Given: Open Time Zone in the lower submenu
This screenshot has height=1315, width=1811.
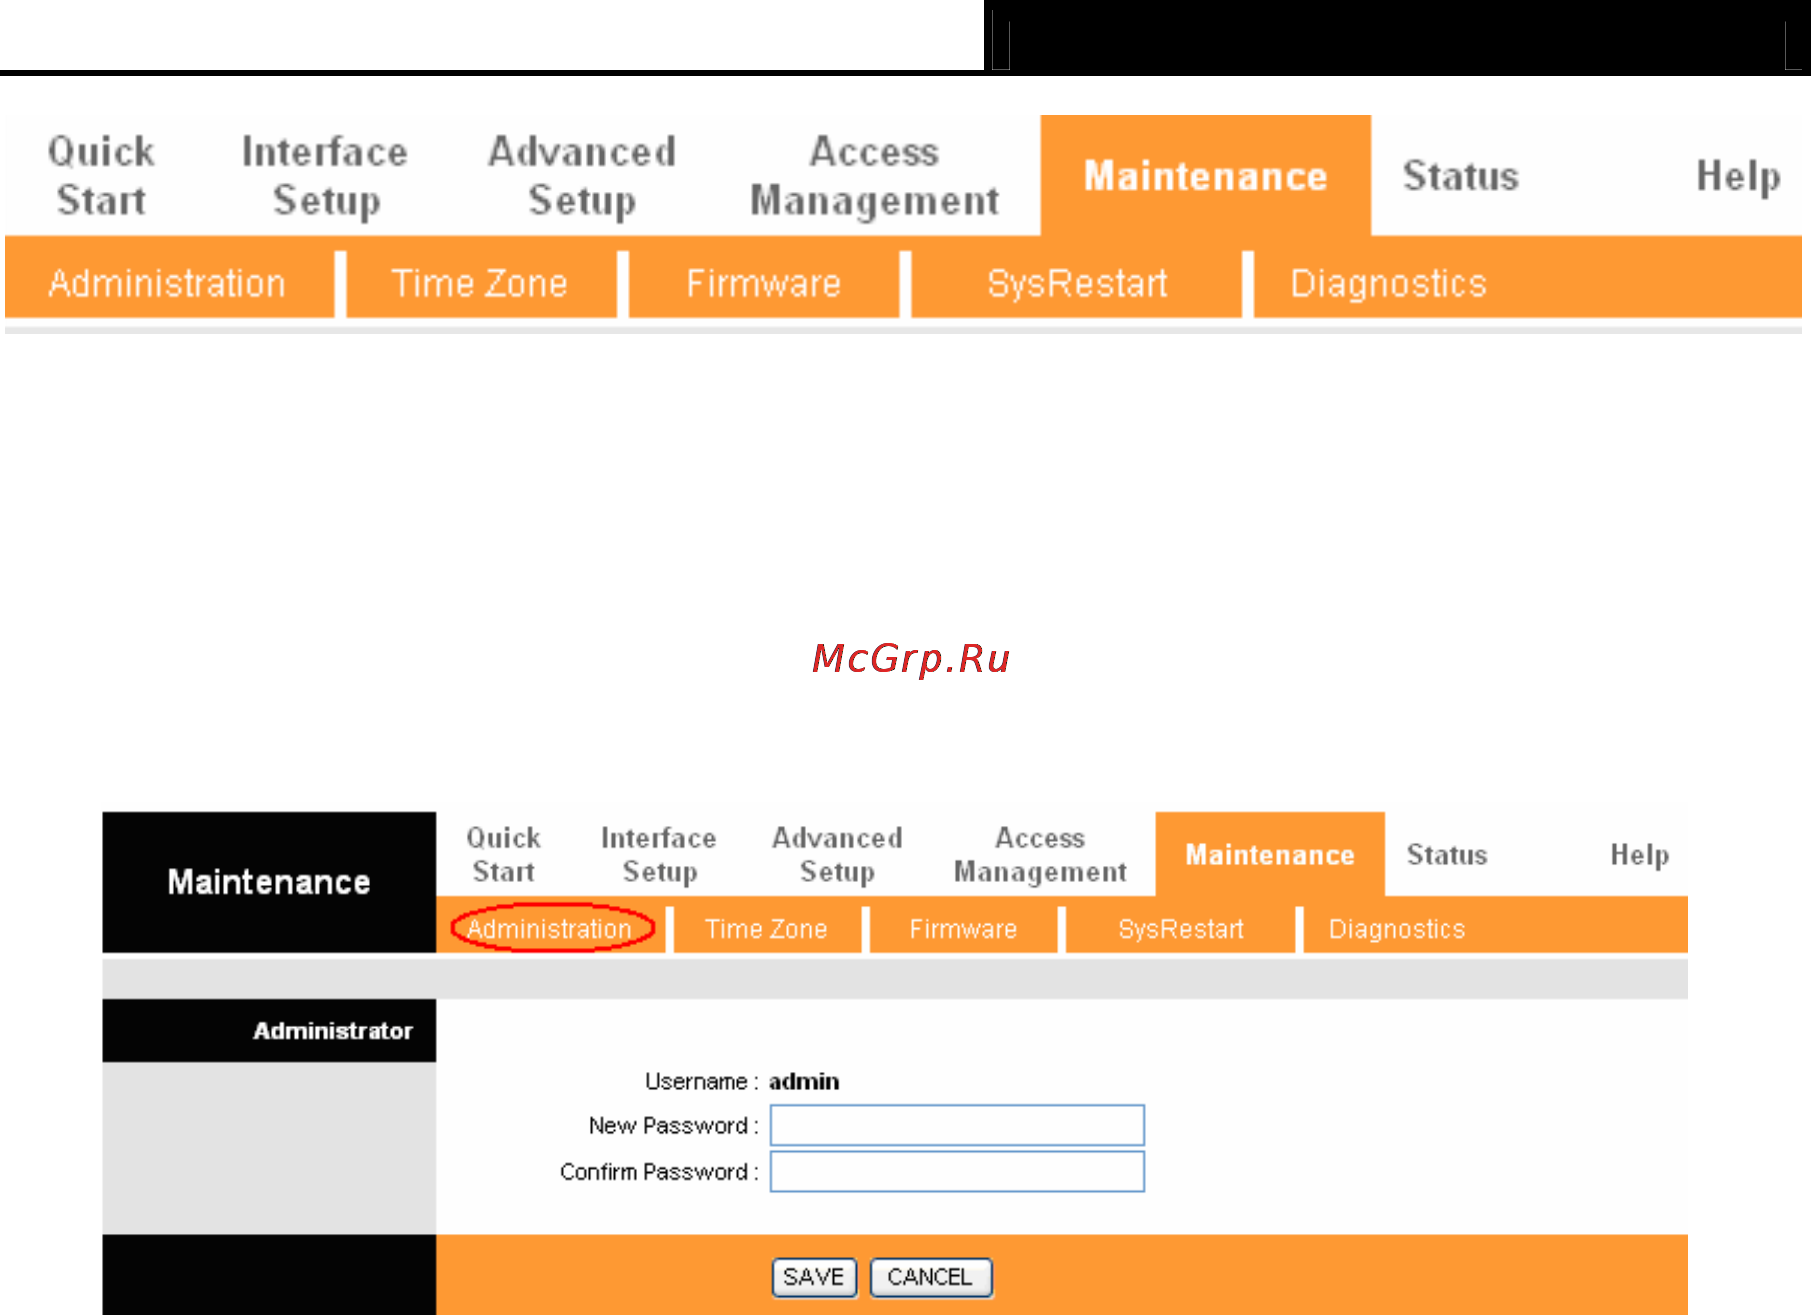Looking at the screenshot, I should (x=766, y=929).
